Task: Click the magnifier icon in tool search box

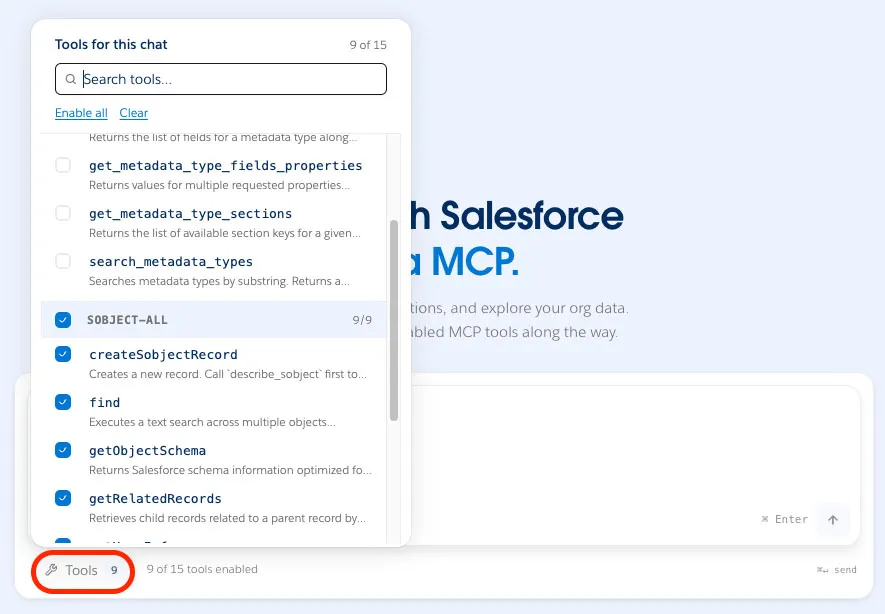Action: coord(71,79)
